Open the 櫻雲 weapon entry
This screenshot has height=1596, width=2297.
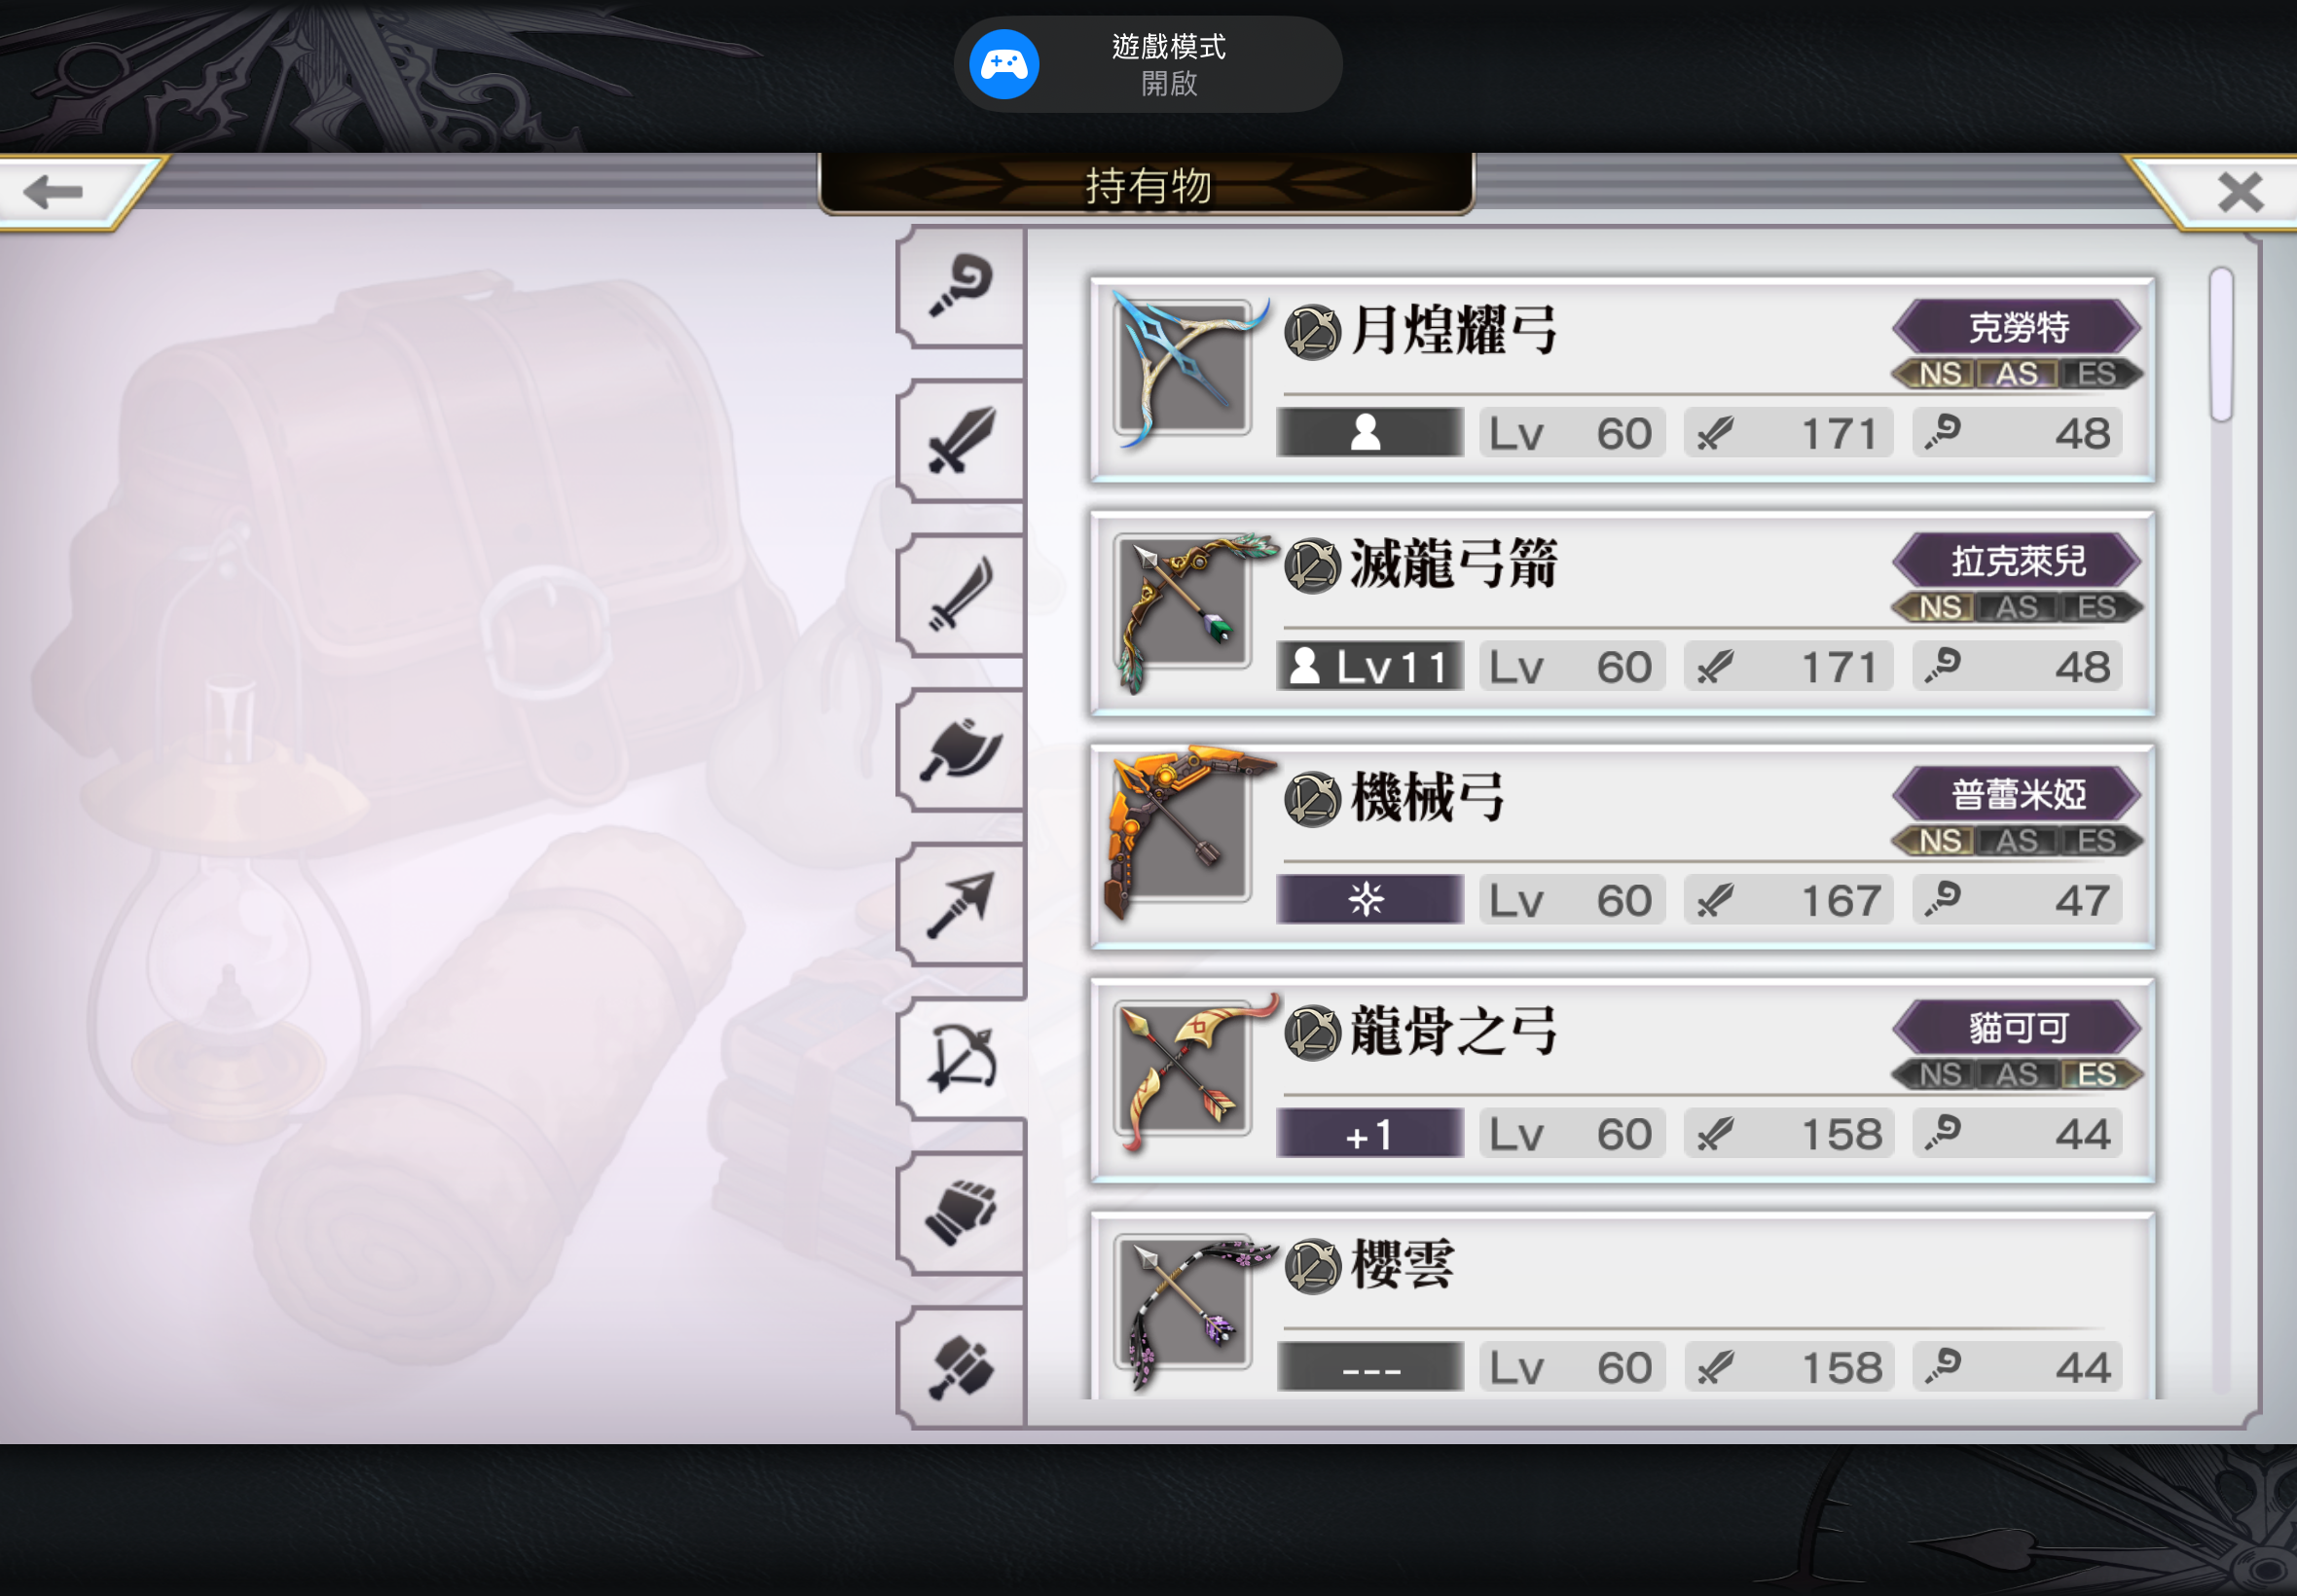pyautogui.click(x=1622, y=1306)
